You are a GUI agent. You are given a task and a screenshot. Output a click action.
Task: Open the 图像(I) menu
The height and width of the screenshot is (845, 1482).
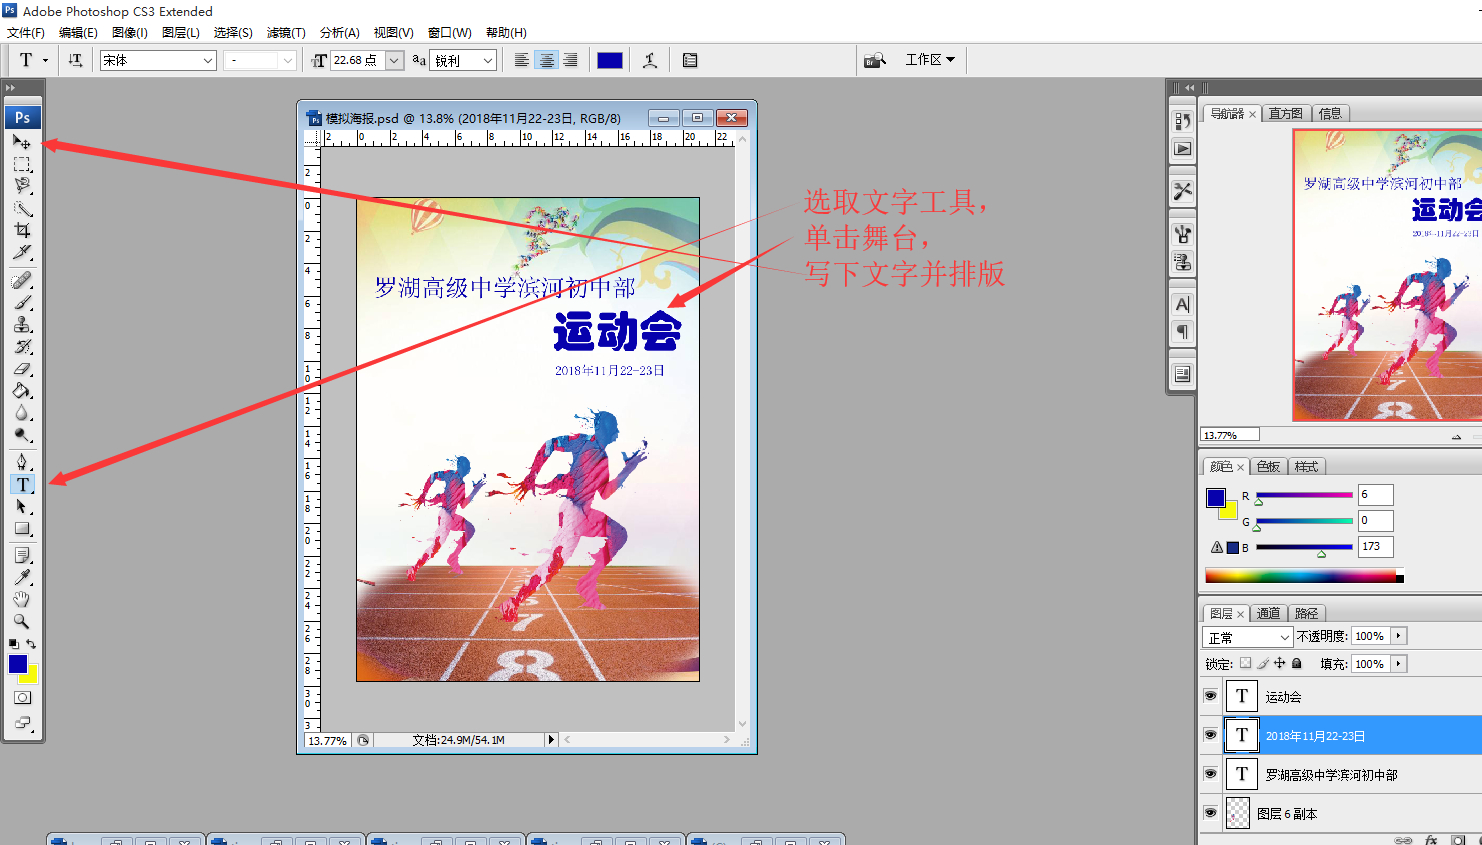[x=130, y=33]
